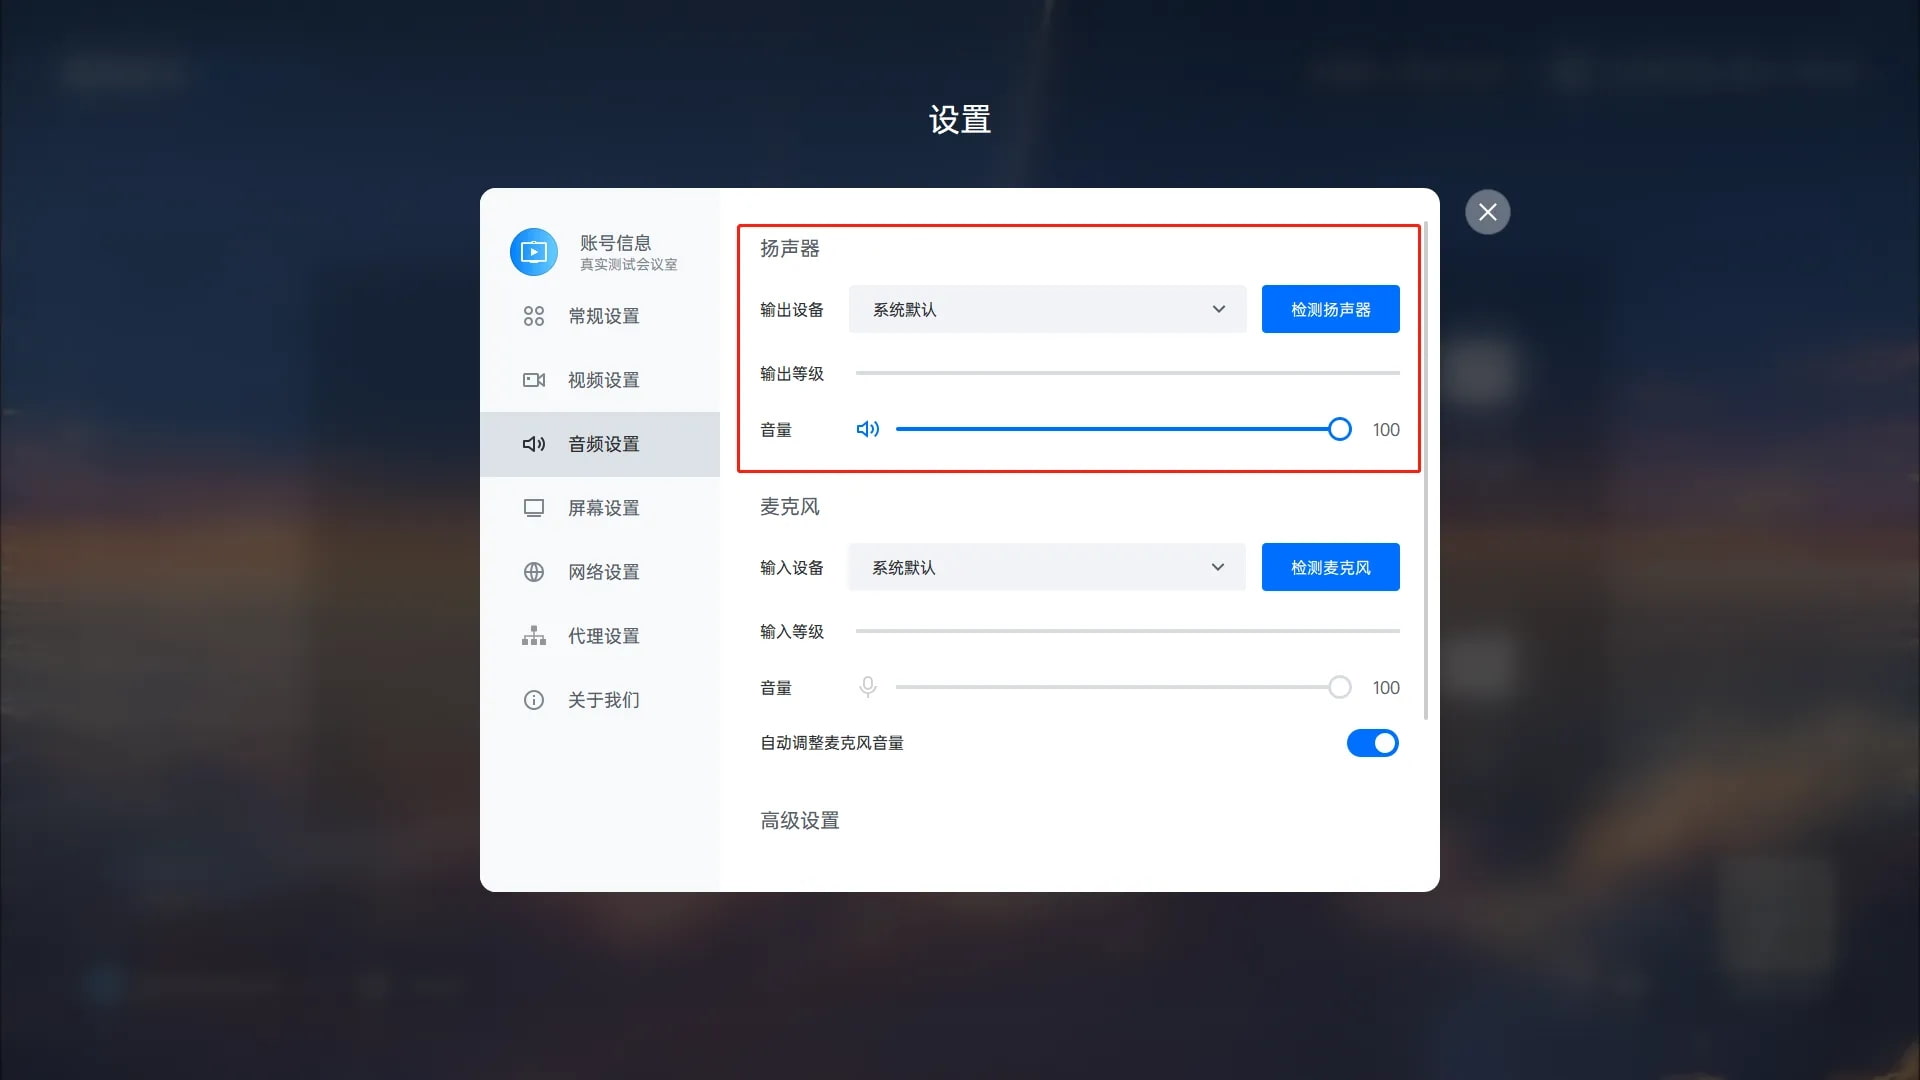Click the 视频设置 menu item
The image size is (1920, 1080).
pyautogui.click(x=603, y=380)
